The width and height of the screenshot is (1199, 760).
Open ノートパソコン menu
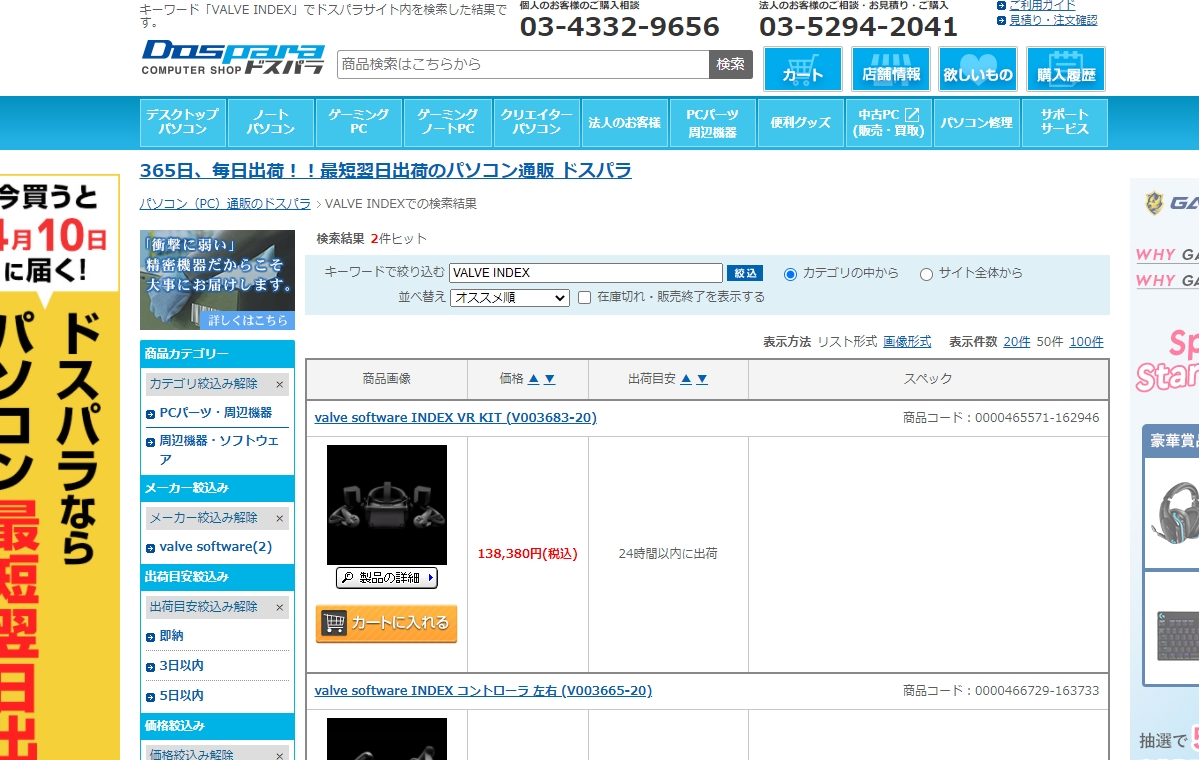271,122
